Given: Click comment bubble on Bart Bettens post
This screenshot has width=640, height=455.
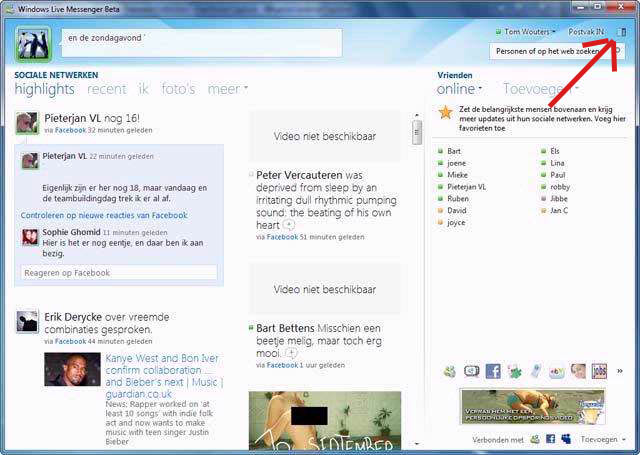Looking at the screenshot, I should tap(291, 353).
